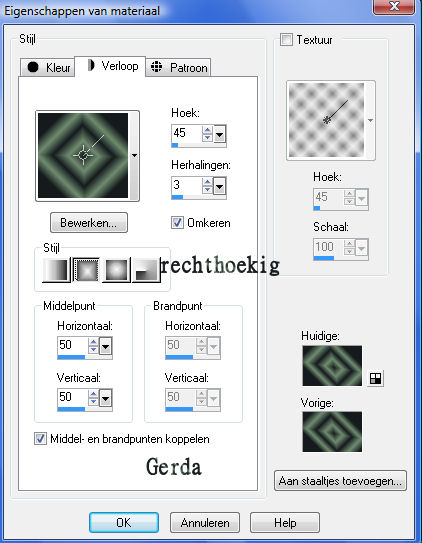422x543 pixels.
Task: Select the linear gradient style icon
Action: 56,270
